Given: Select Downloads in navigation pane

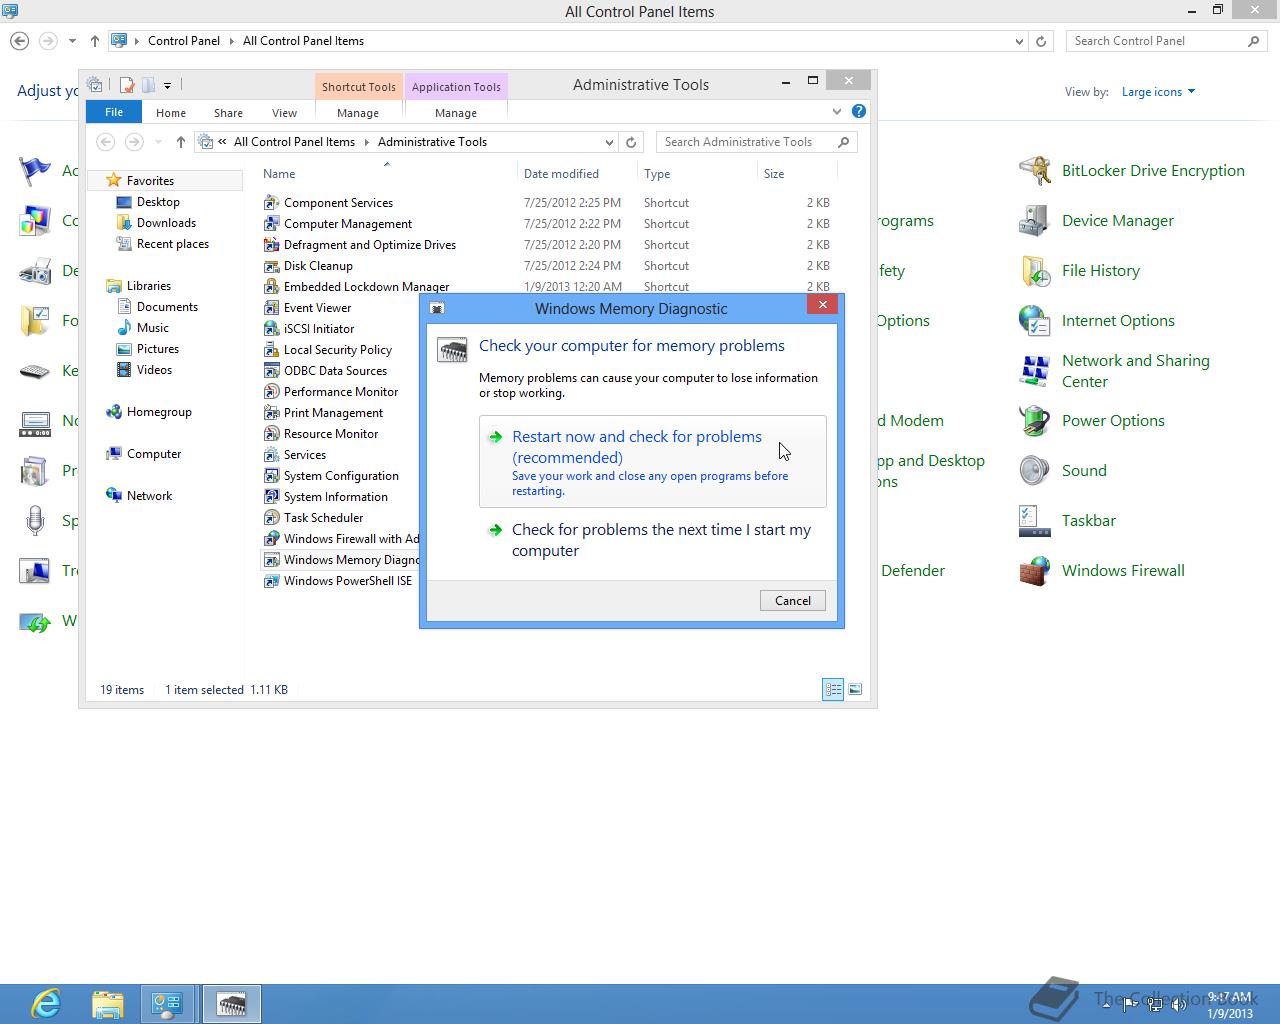Looking at the screenshot, I should (166, 223).
